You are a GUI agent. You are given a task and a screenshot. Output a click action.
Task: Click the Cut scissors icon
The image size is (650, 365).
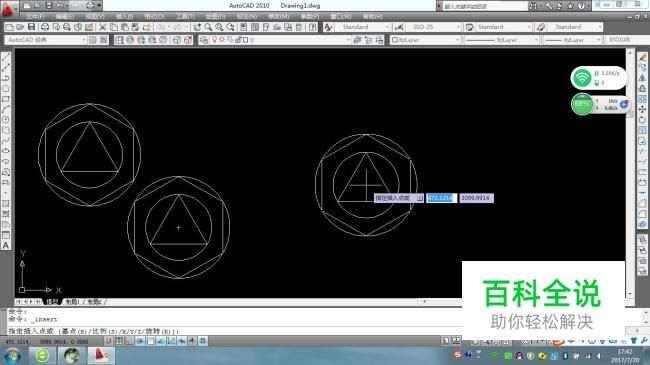[102, 27]
